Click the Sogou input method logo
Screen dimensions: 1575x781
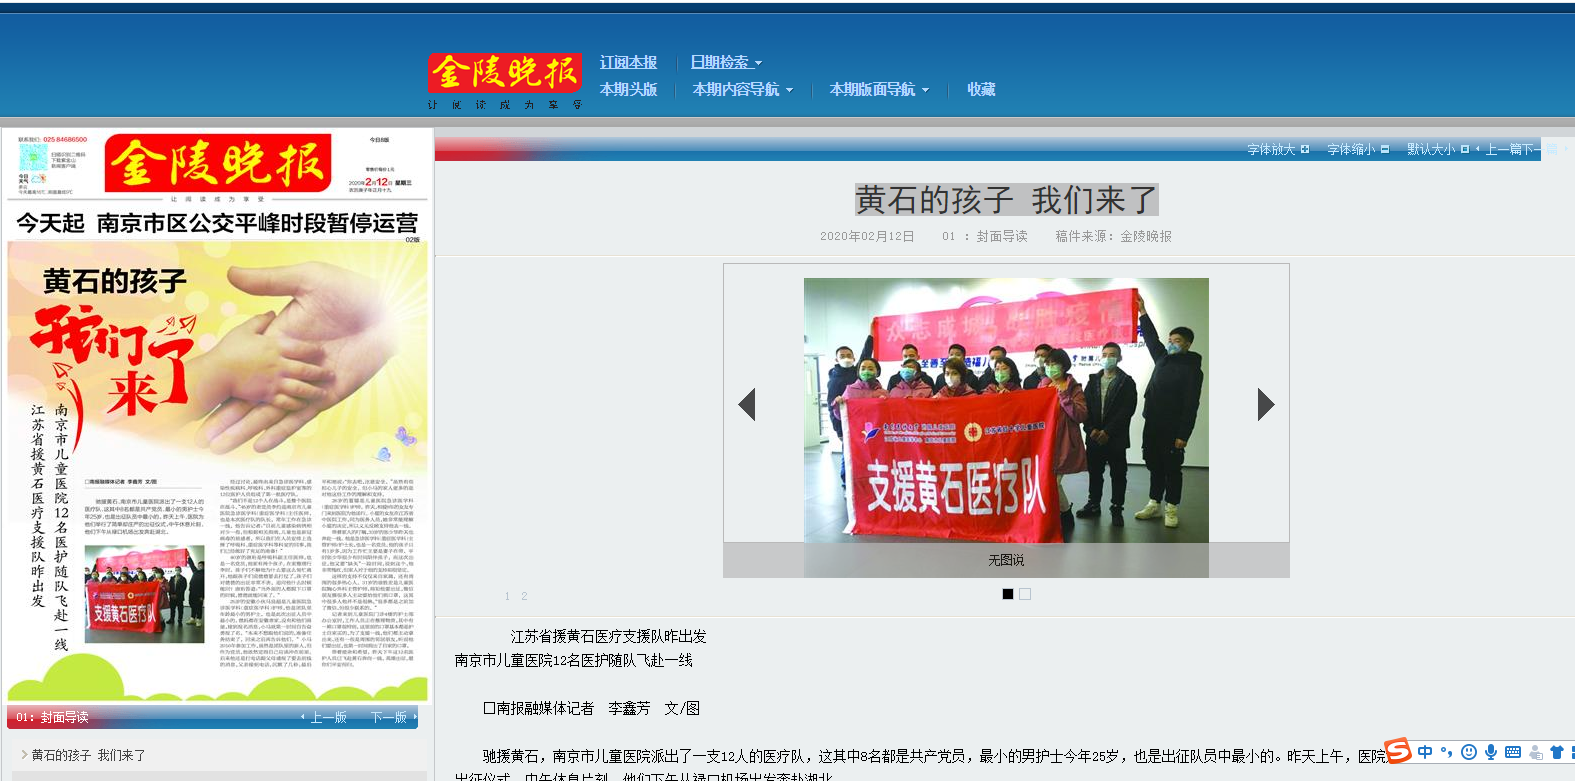[x=1398, y=751]
